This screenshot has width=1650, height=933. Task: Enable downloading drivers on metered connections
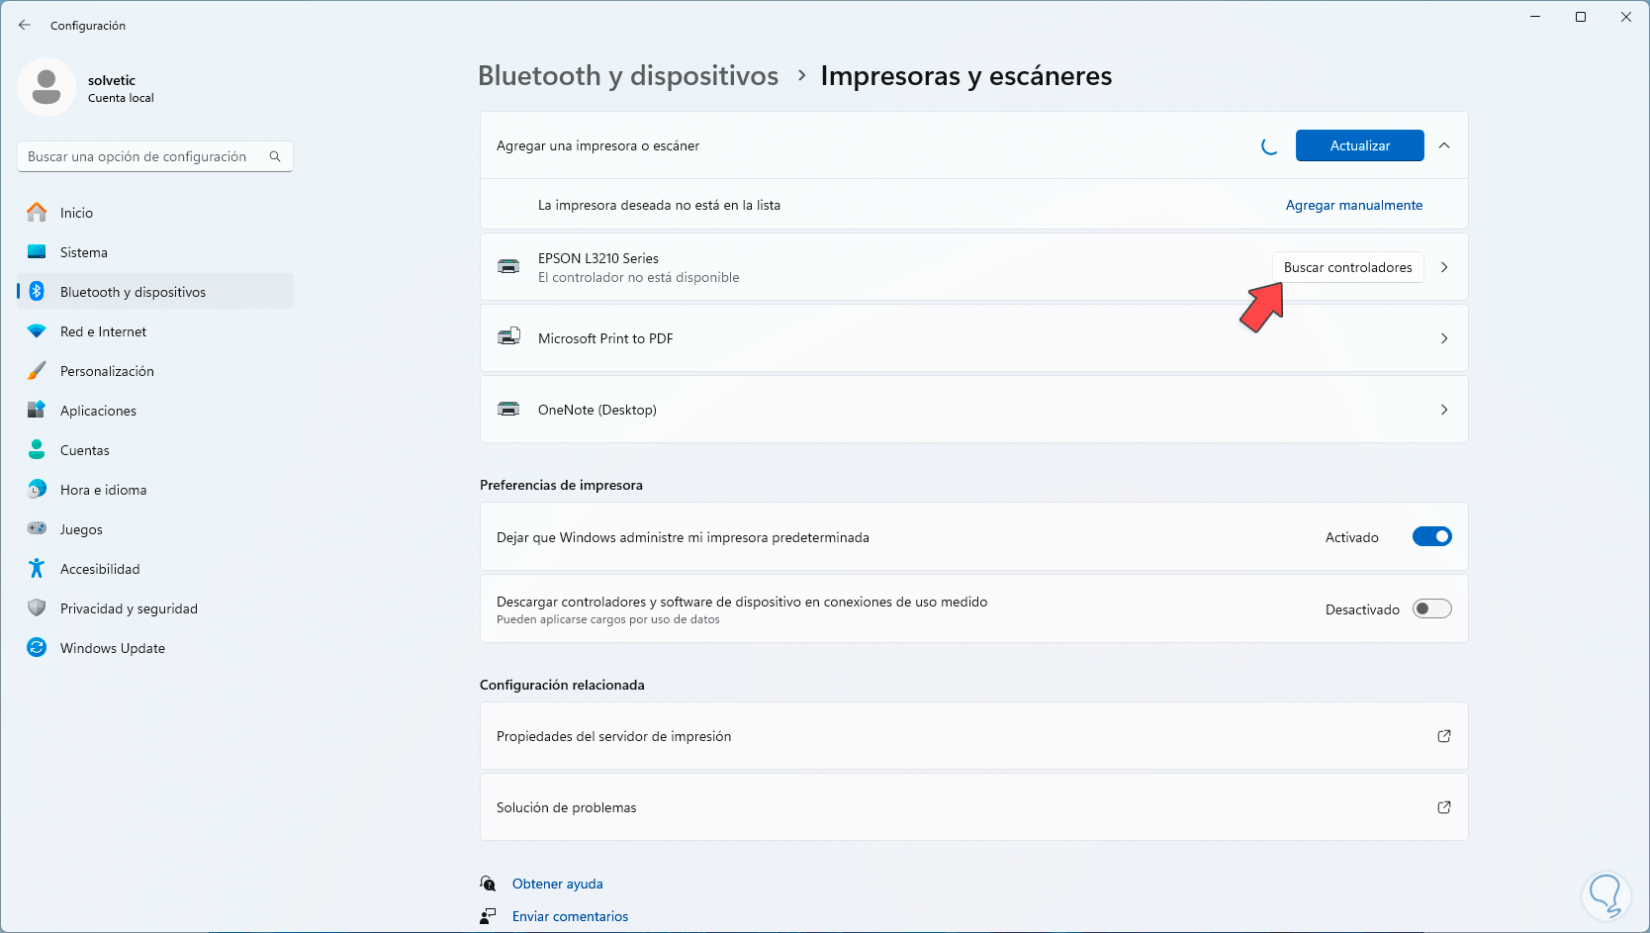pos(1432,608)
